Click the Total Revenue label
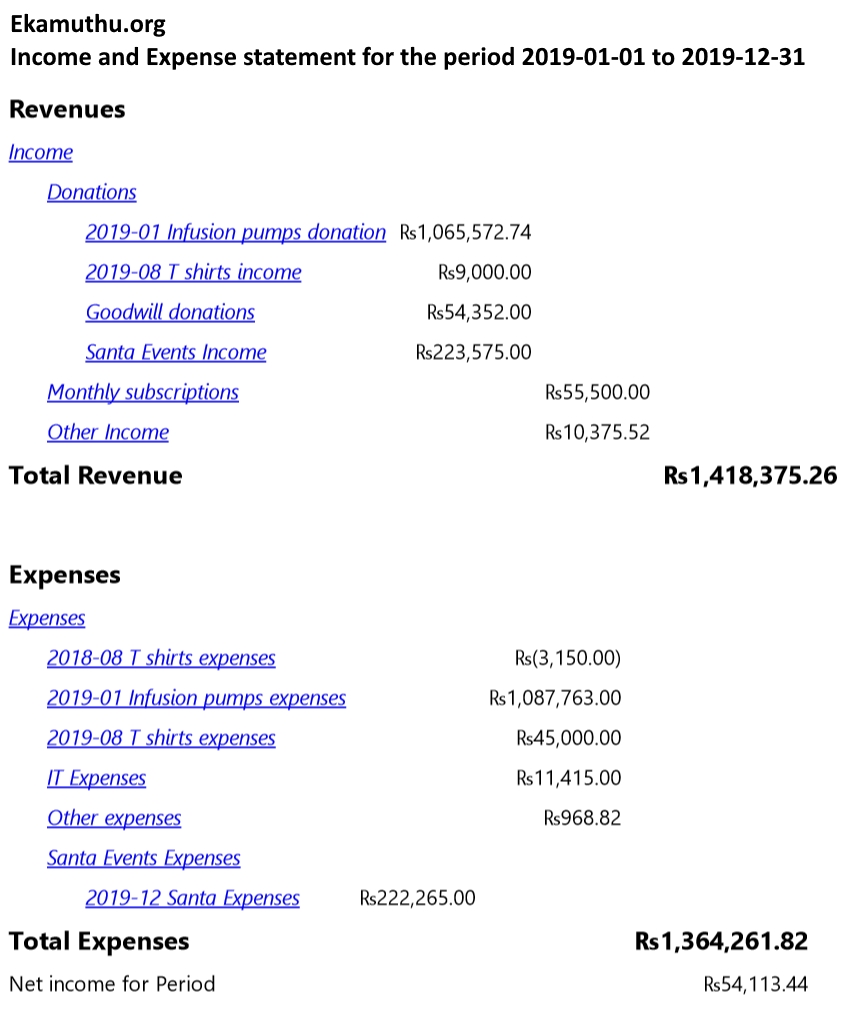Image resolution: width=843 pixels, height=1019 pixels. point(96,476)
